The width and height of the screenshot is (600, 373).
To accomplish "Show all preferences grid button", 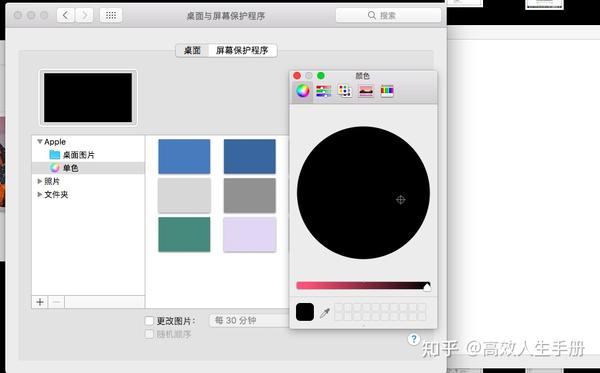I will tap(111, 15).
